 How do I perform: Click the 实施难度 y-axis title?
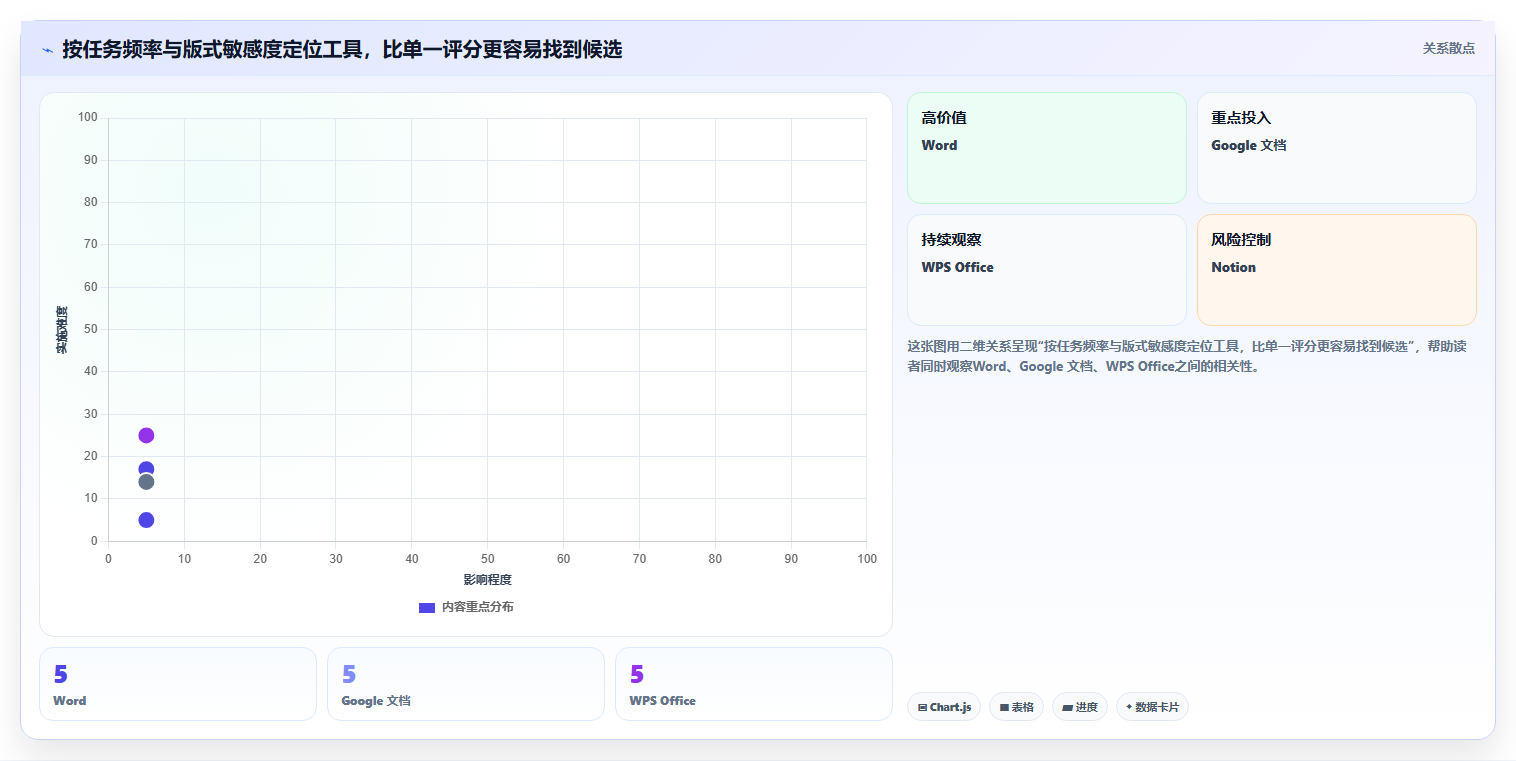click(x=62, y=330)
